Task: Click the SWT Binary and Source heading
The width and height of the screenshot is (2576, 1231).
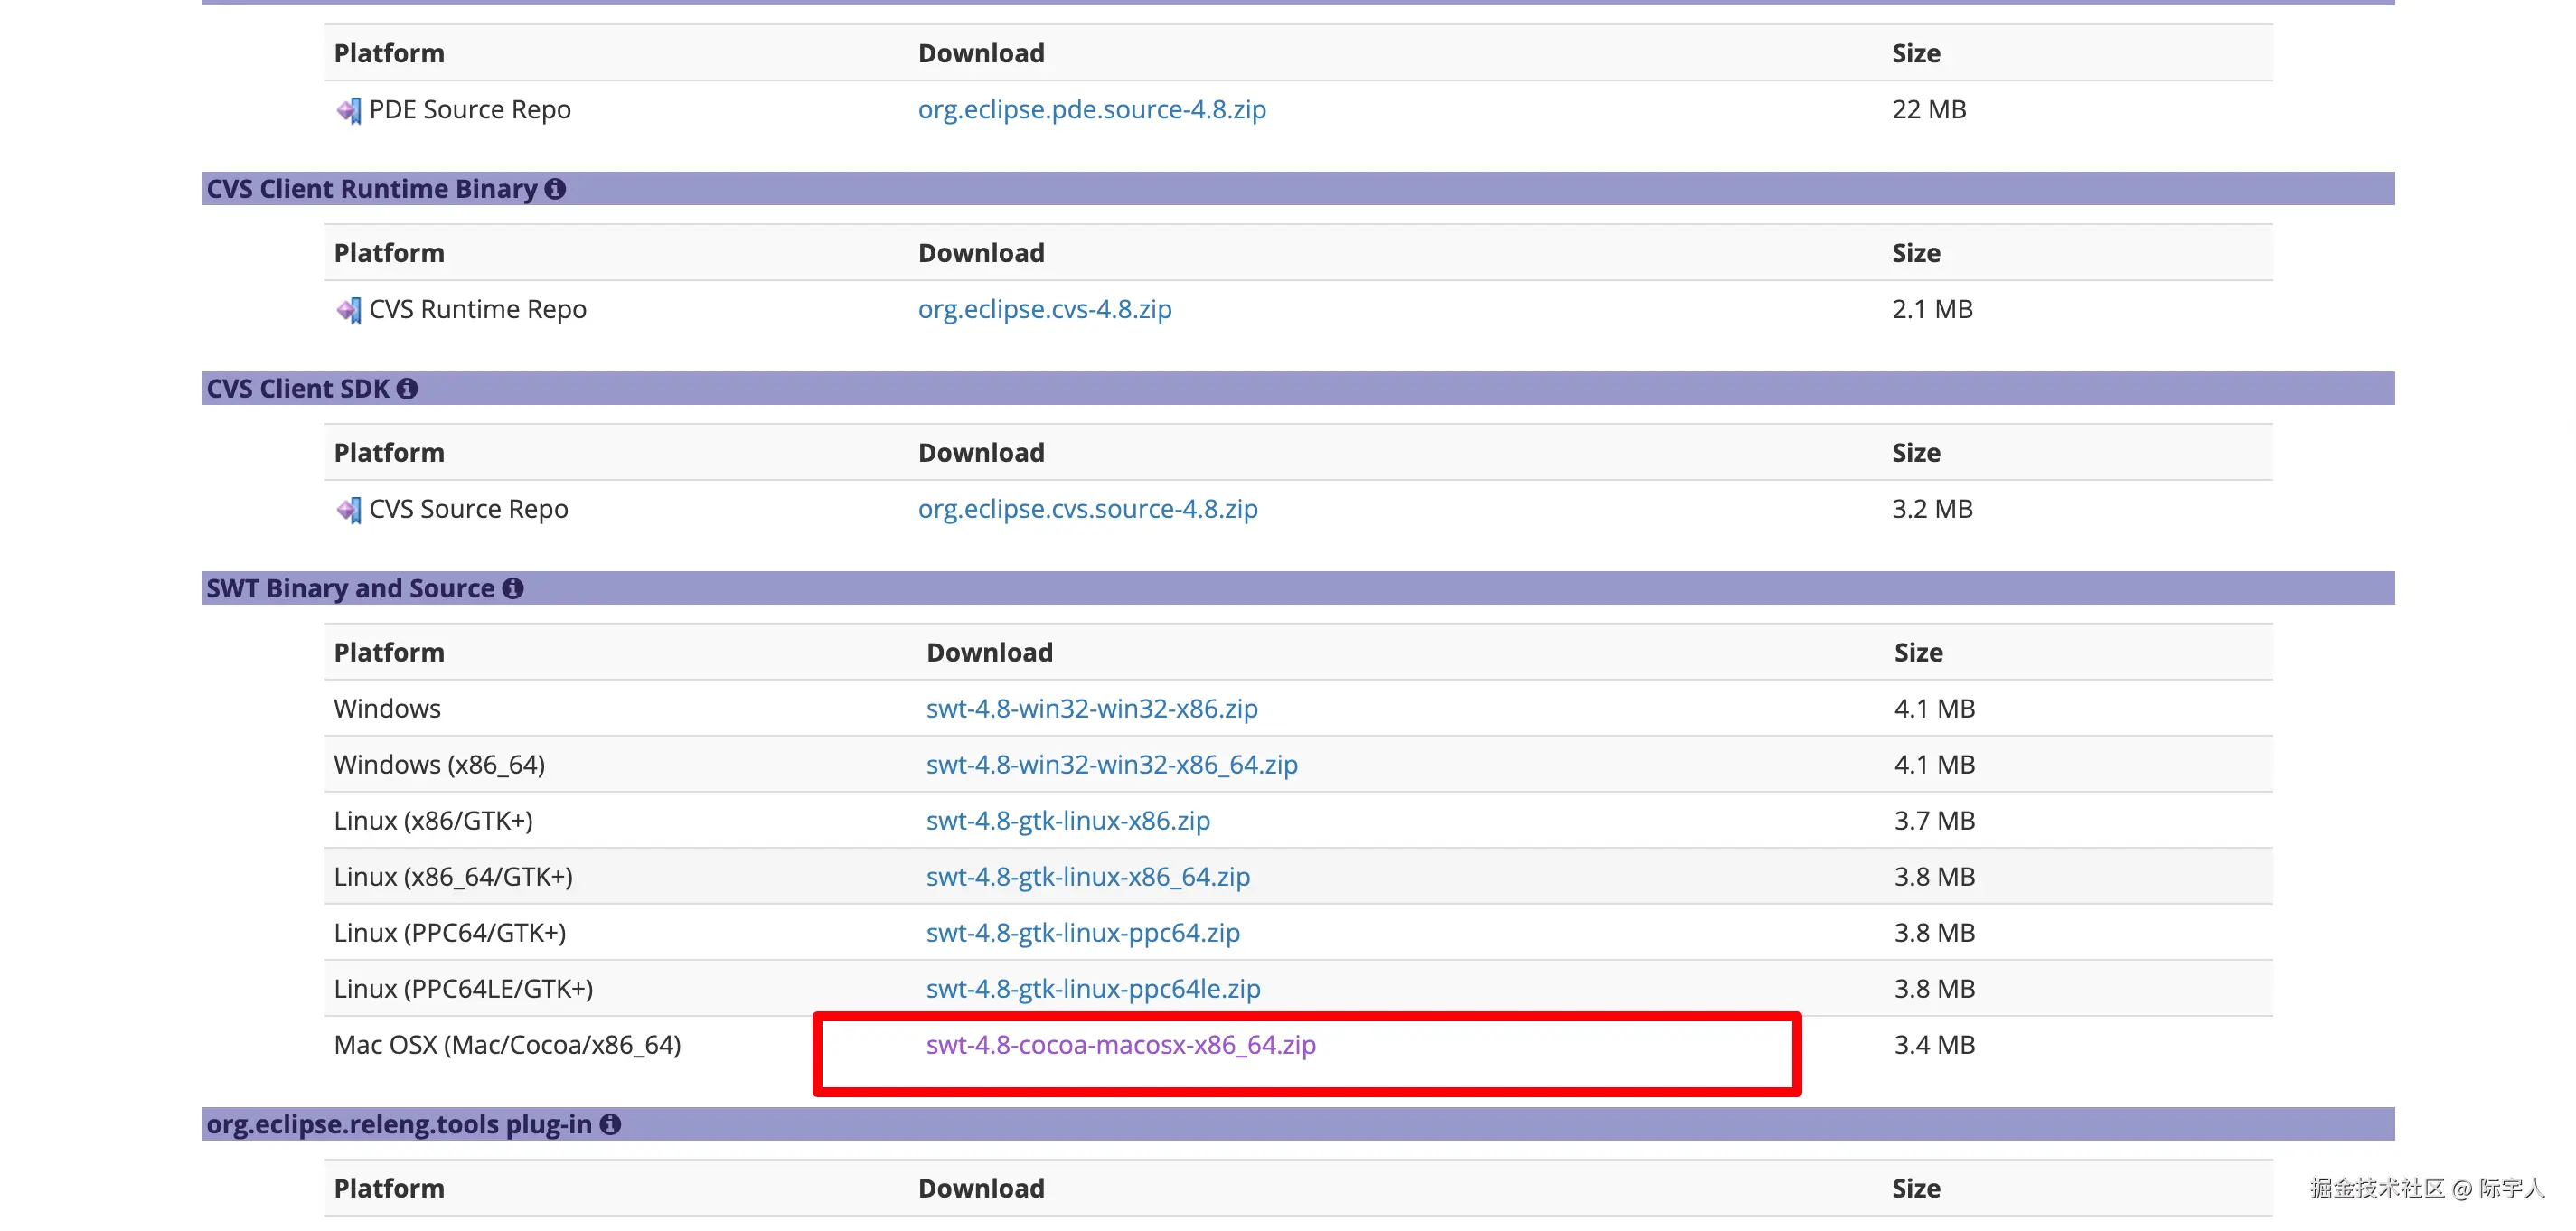Action: tap(350, 588)
